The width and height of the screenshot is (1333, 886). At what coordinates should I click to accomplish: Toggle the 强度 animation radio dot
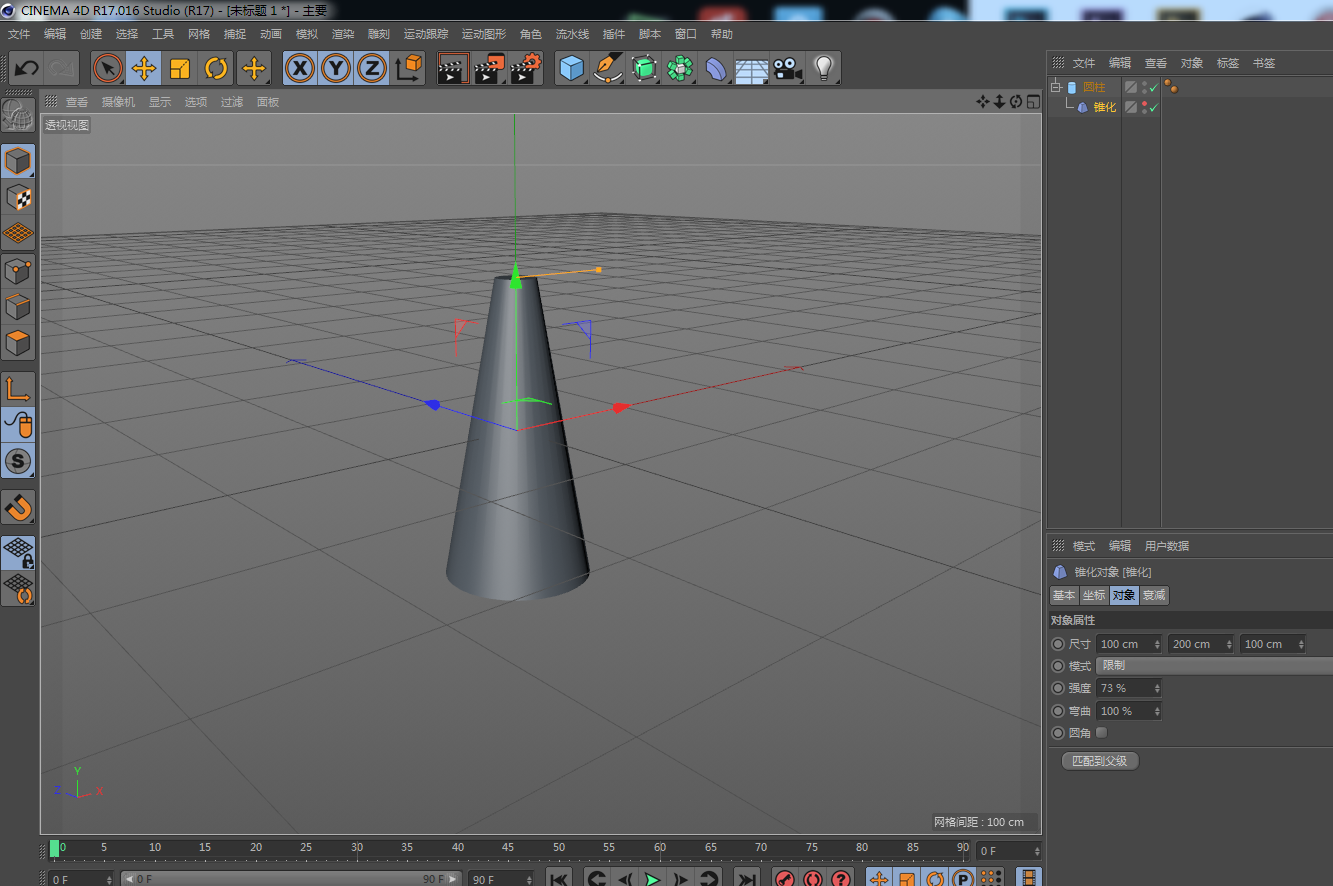click(x=1058, y=688)
